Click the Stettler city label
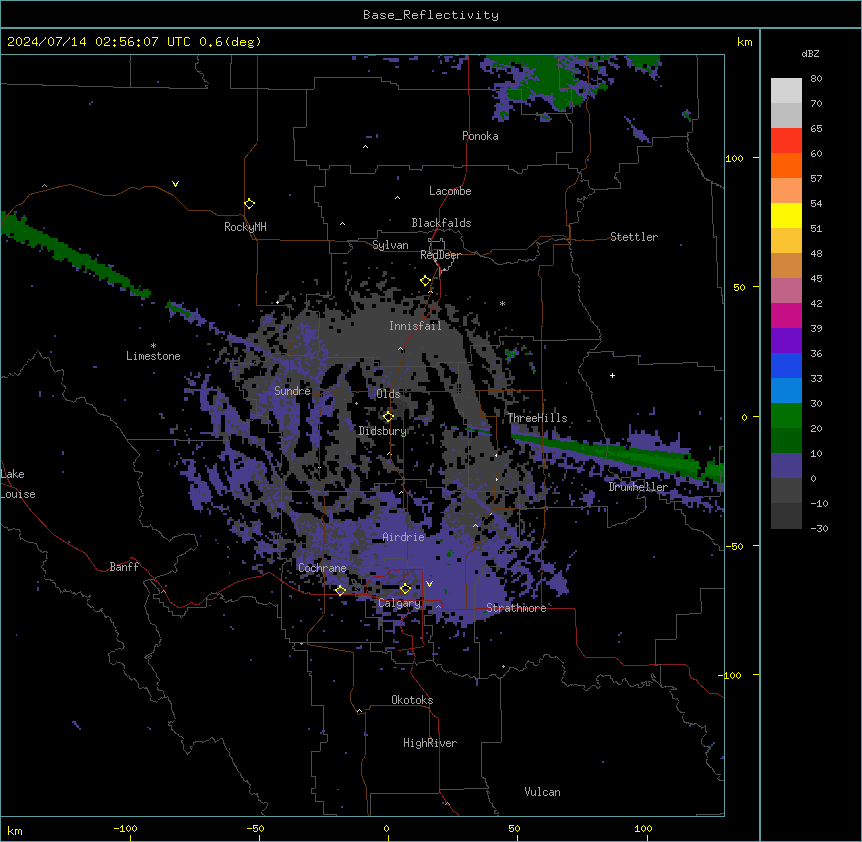The image size is (862, 842). pyautogui.click(x=633, y=237)
